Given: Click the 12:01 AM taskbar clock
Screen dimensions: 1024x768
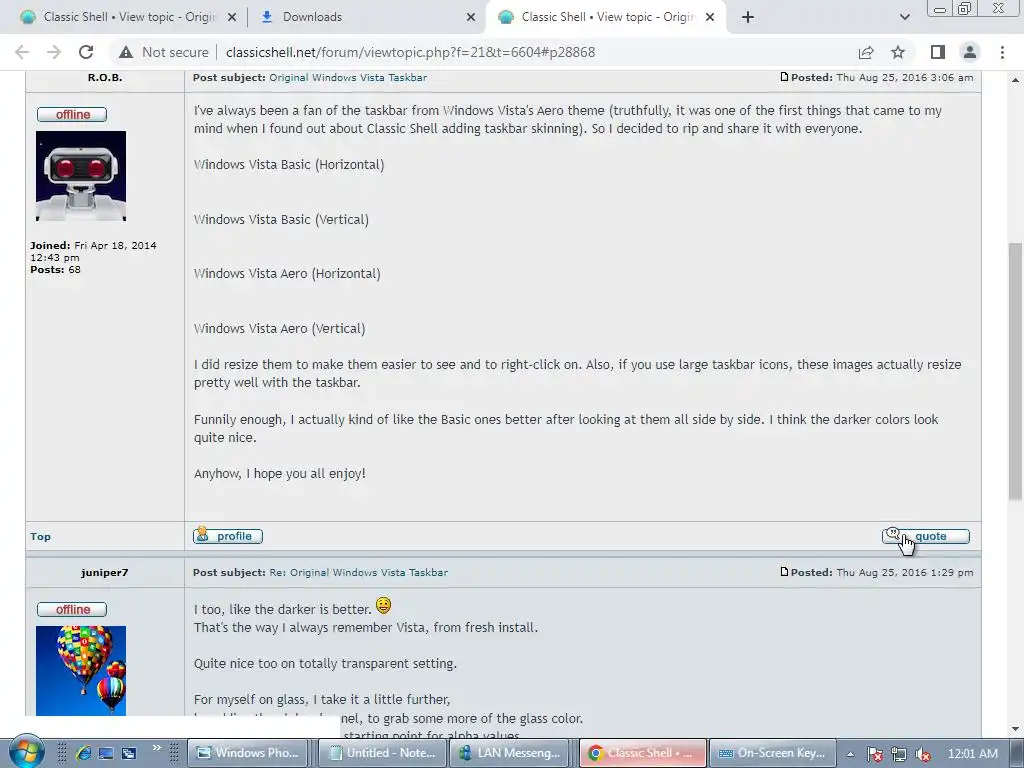Looking at the screenshot, I should coord(972,754).
